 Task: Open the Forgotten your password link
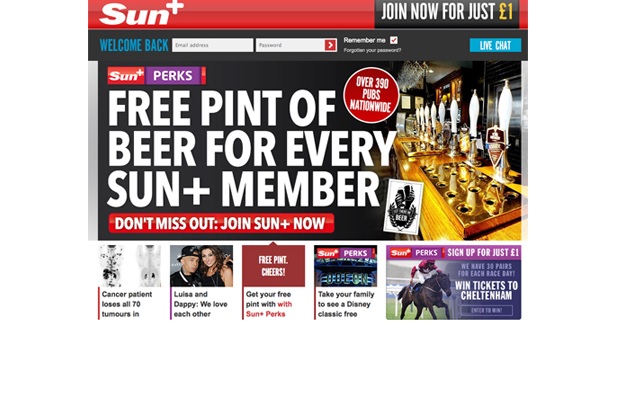click(372, 50)
